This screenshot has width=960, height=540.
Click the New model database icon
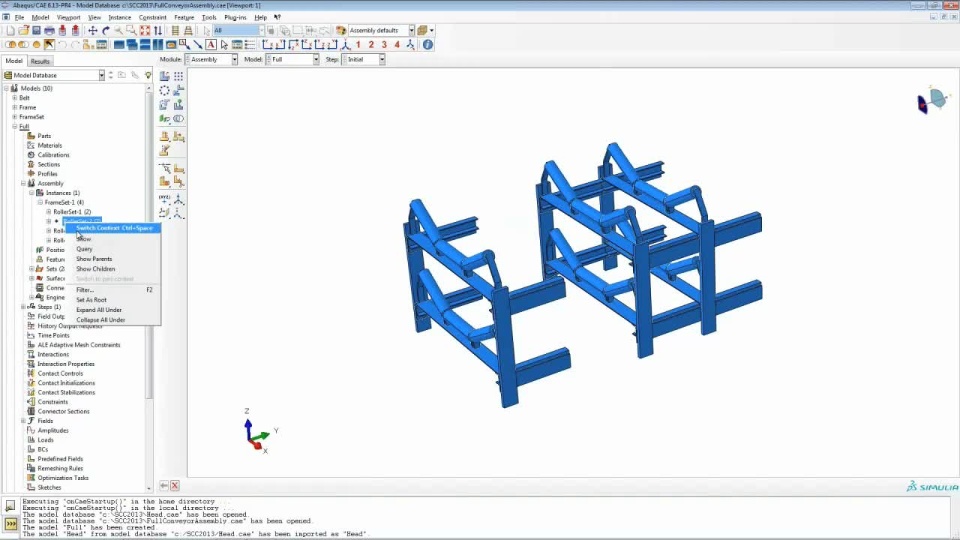10,31
